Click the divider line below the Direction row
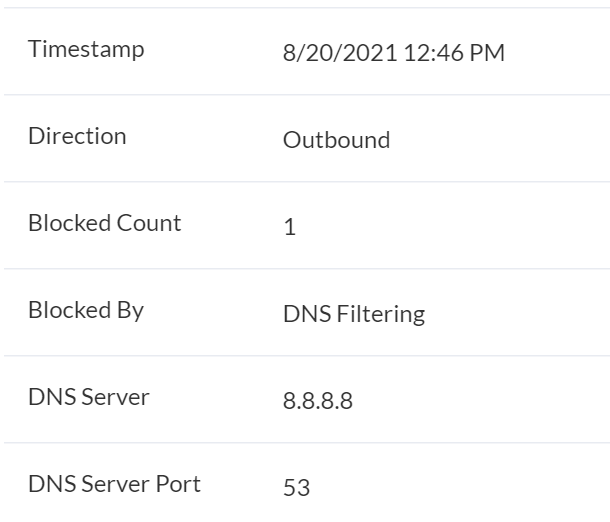Viewport: 610px width, 522px height. [305, 182]
